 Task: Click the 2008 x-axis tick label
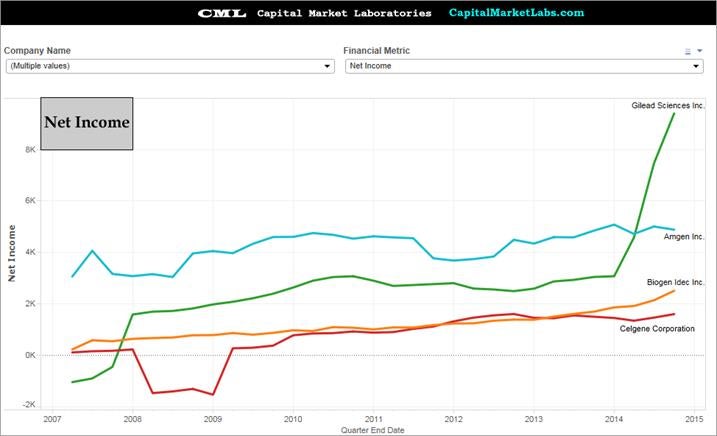133,419
